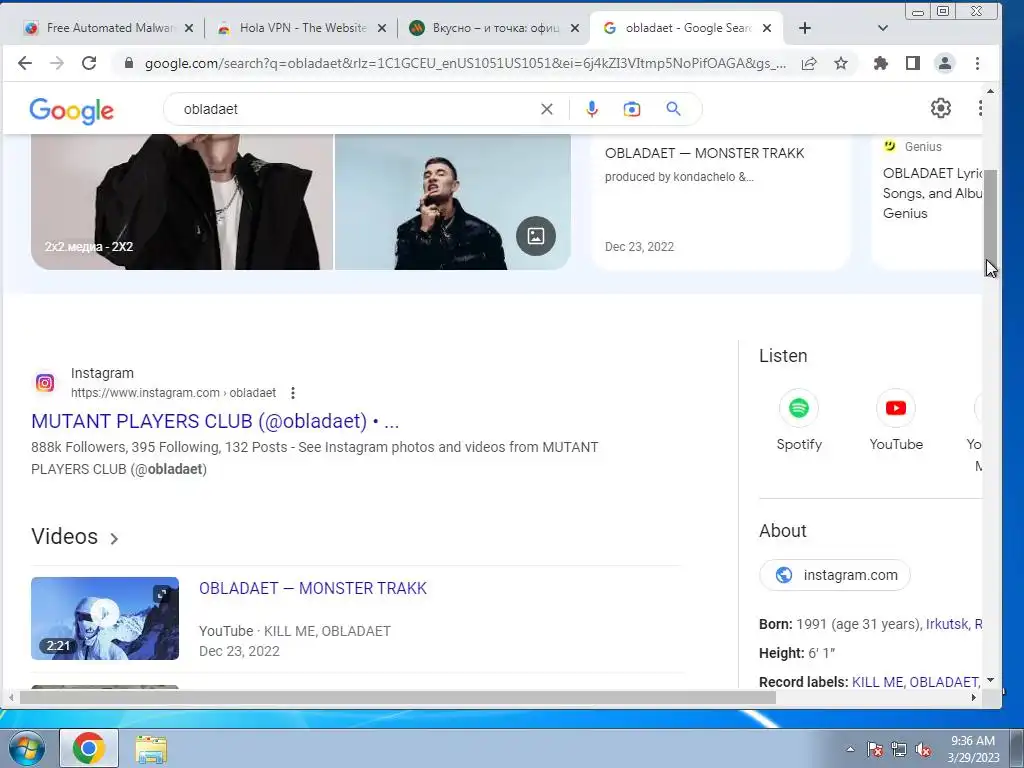Click the forward navigation arrow
1024x768 pixels.
tap(57, 63)
